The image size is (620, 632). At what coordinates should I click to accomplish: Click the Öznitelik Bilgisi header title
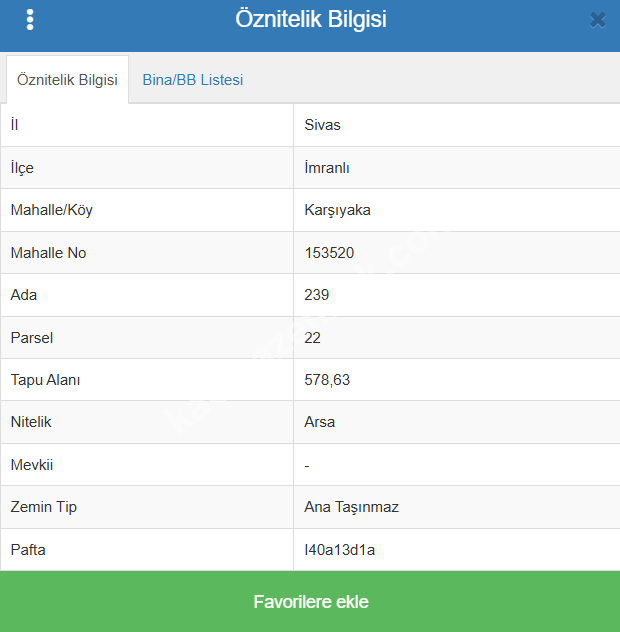(x=310, y=20)
